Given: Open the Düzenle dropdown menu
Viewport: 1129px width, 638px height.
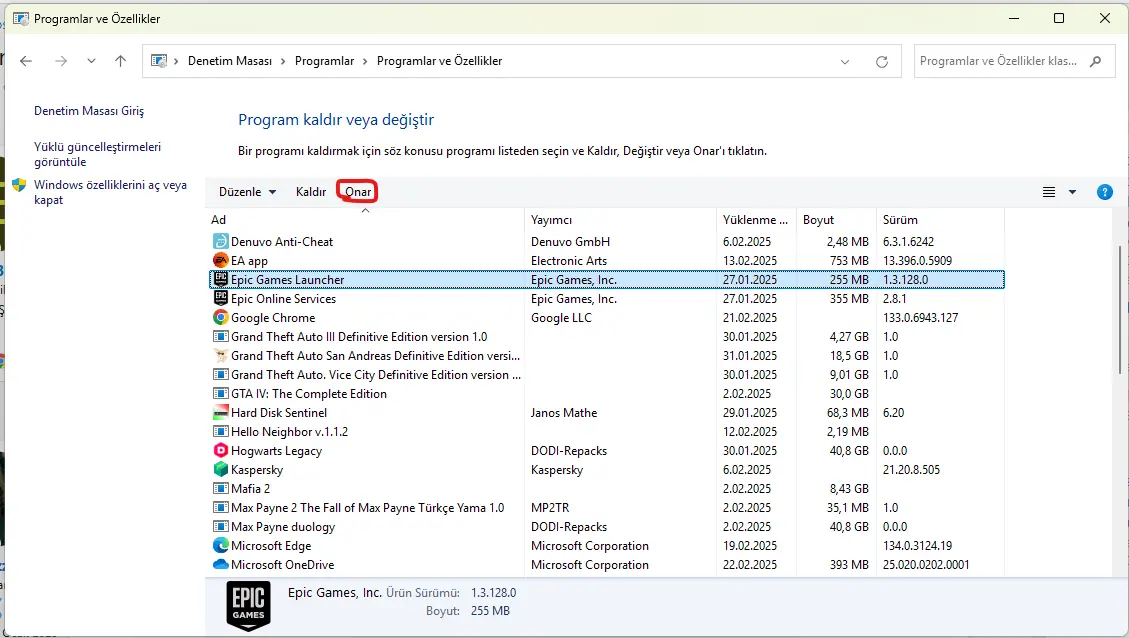Looking at the screenshot, I should 247,192.
